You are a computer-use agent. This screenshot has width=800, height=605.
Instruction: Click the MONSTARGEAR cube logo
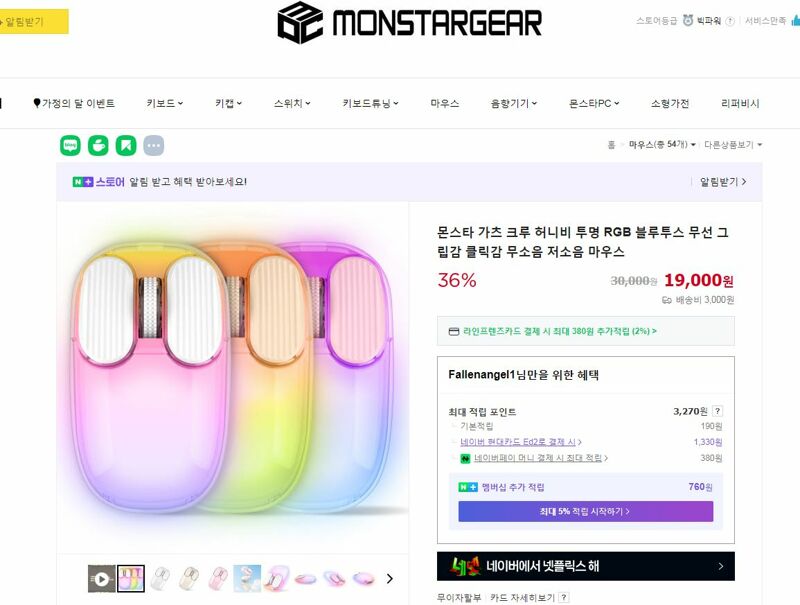pos(300,22)
